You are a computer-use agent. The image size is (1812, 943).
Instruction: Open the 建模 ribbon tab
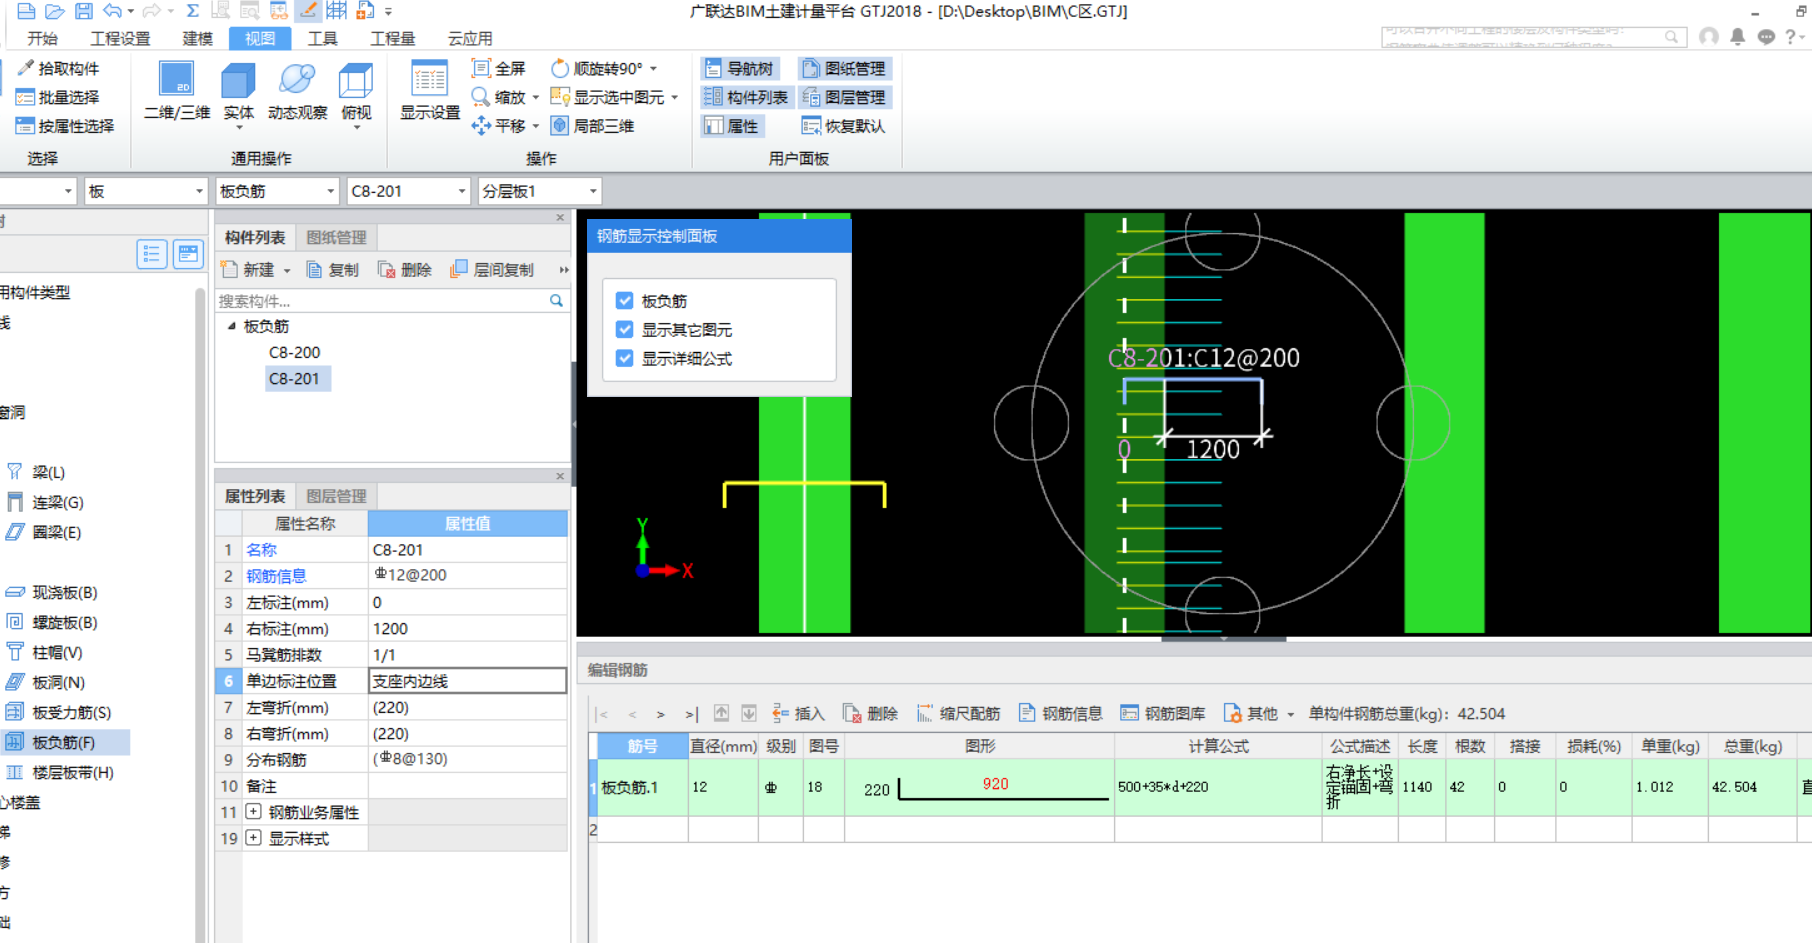point(197,38)
